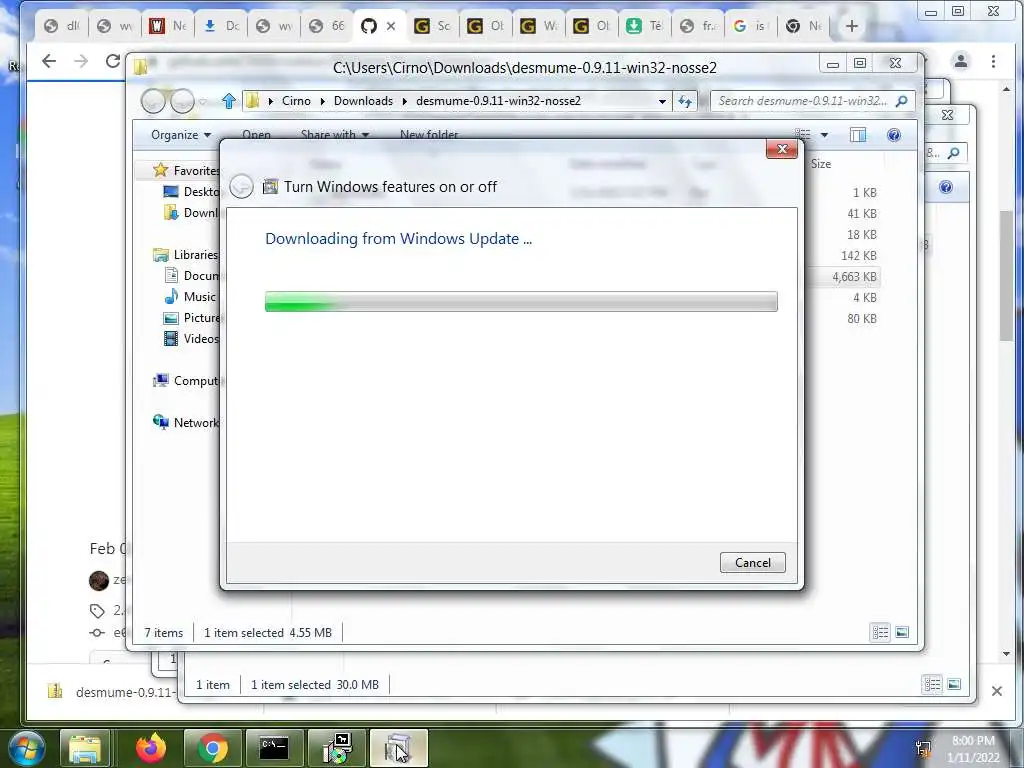Open the installer taskbar icon
The image size is (1024, 768).
tap(337, 748)
